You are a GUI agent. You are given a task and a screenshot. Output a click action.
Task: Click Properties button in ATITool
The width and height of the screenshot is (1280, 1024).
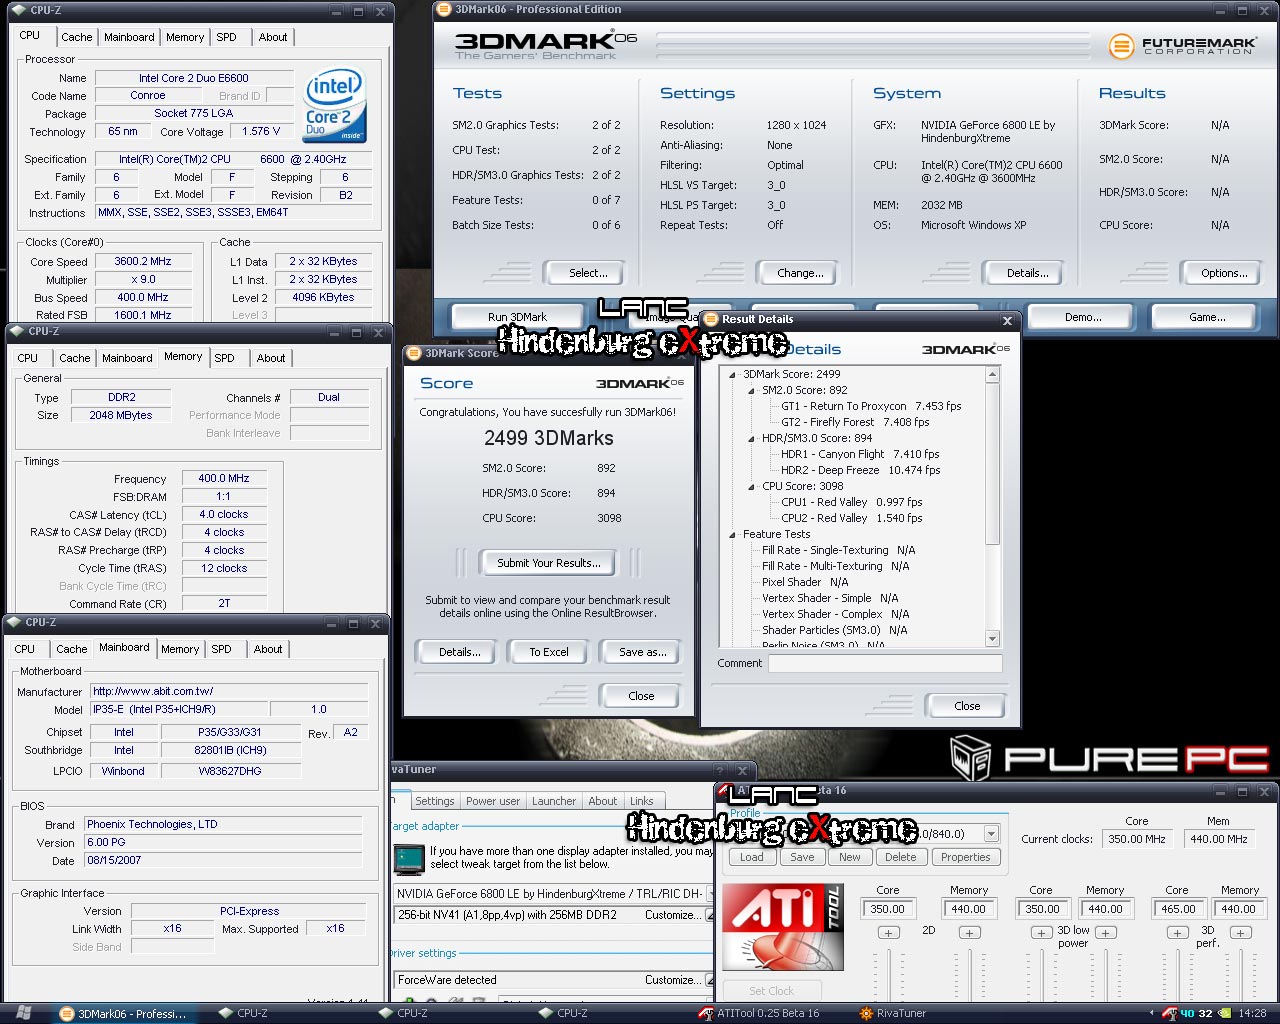click(965, 857)
